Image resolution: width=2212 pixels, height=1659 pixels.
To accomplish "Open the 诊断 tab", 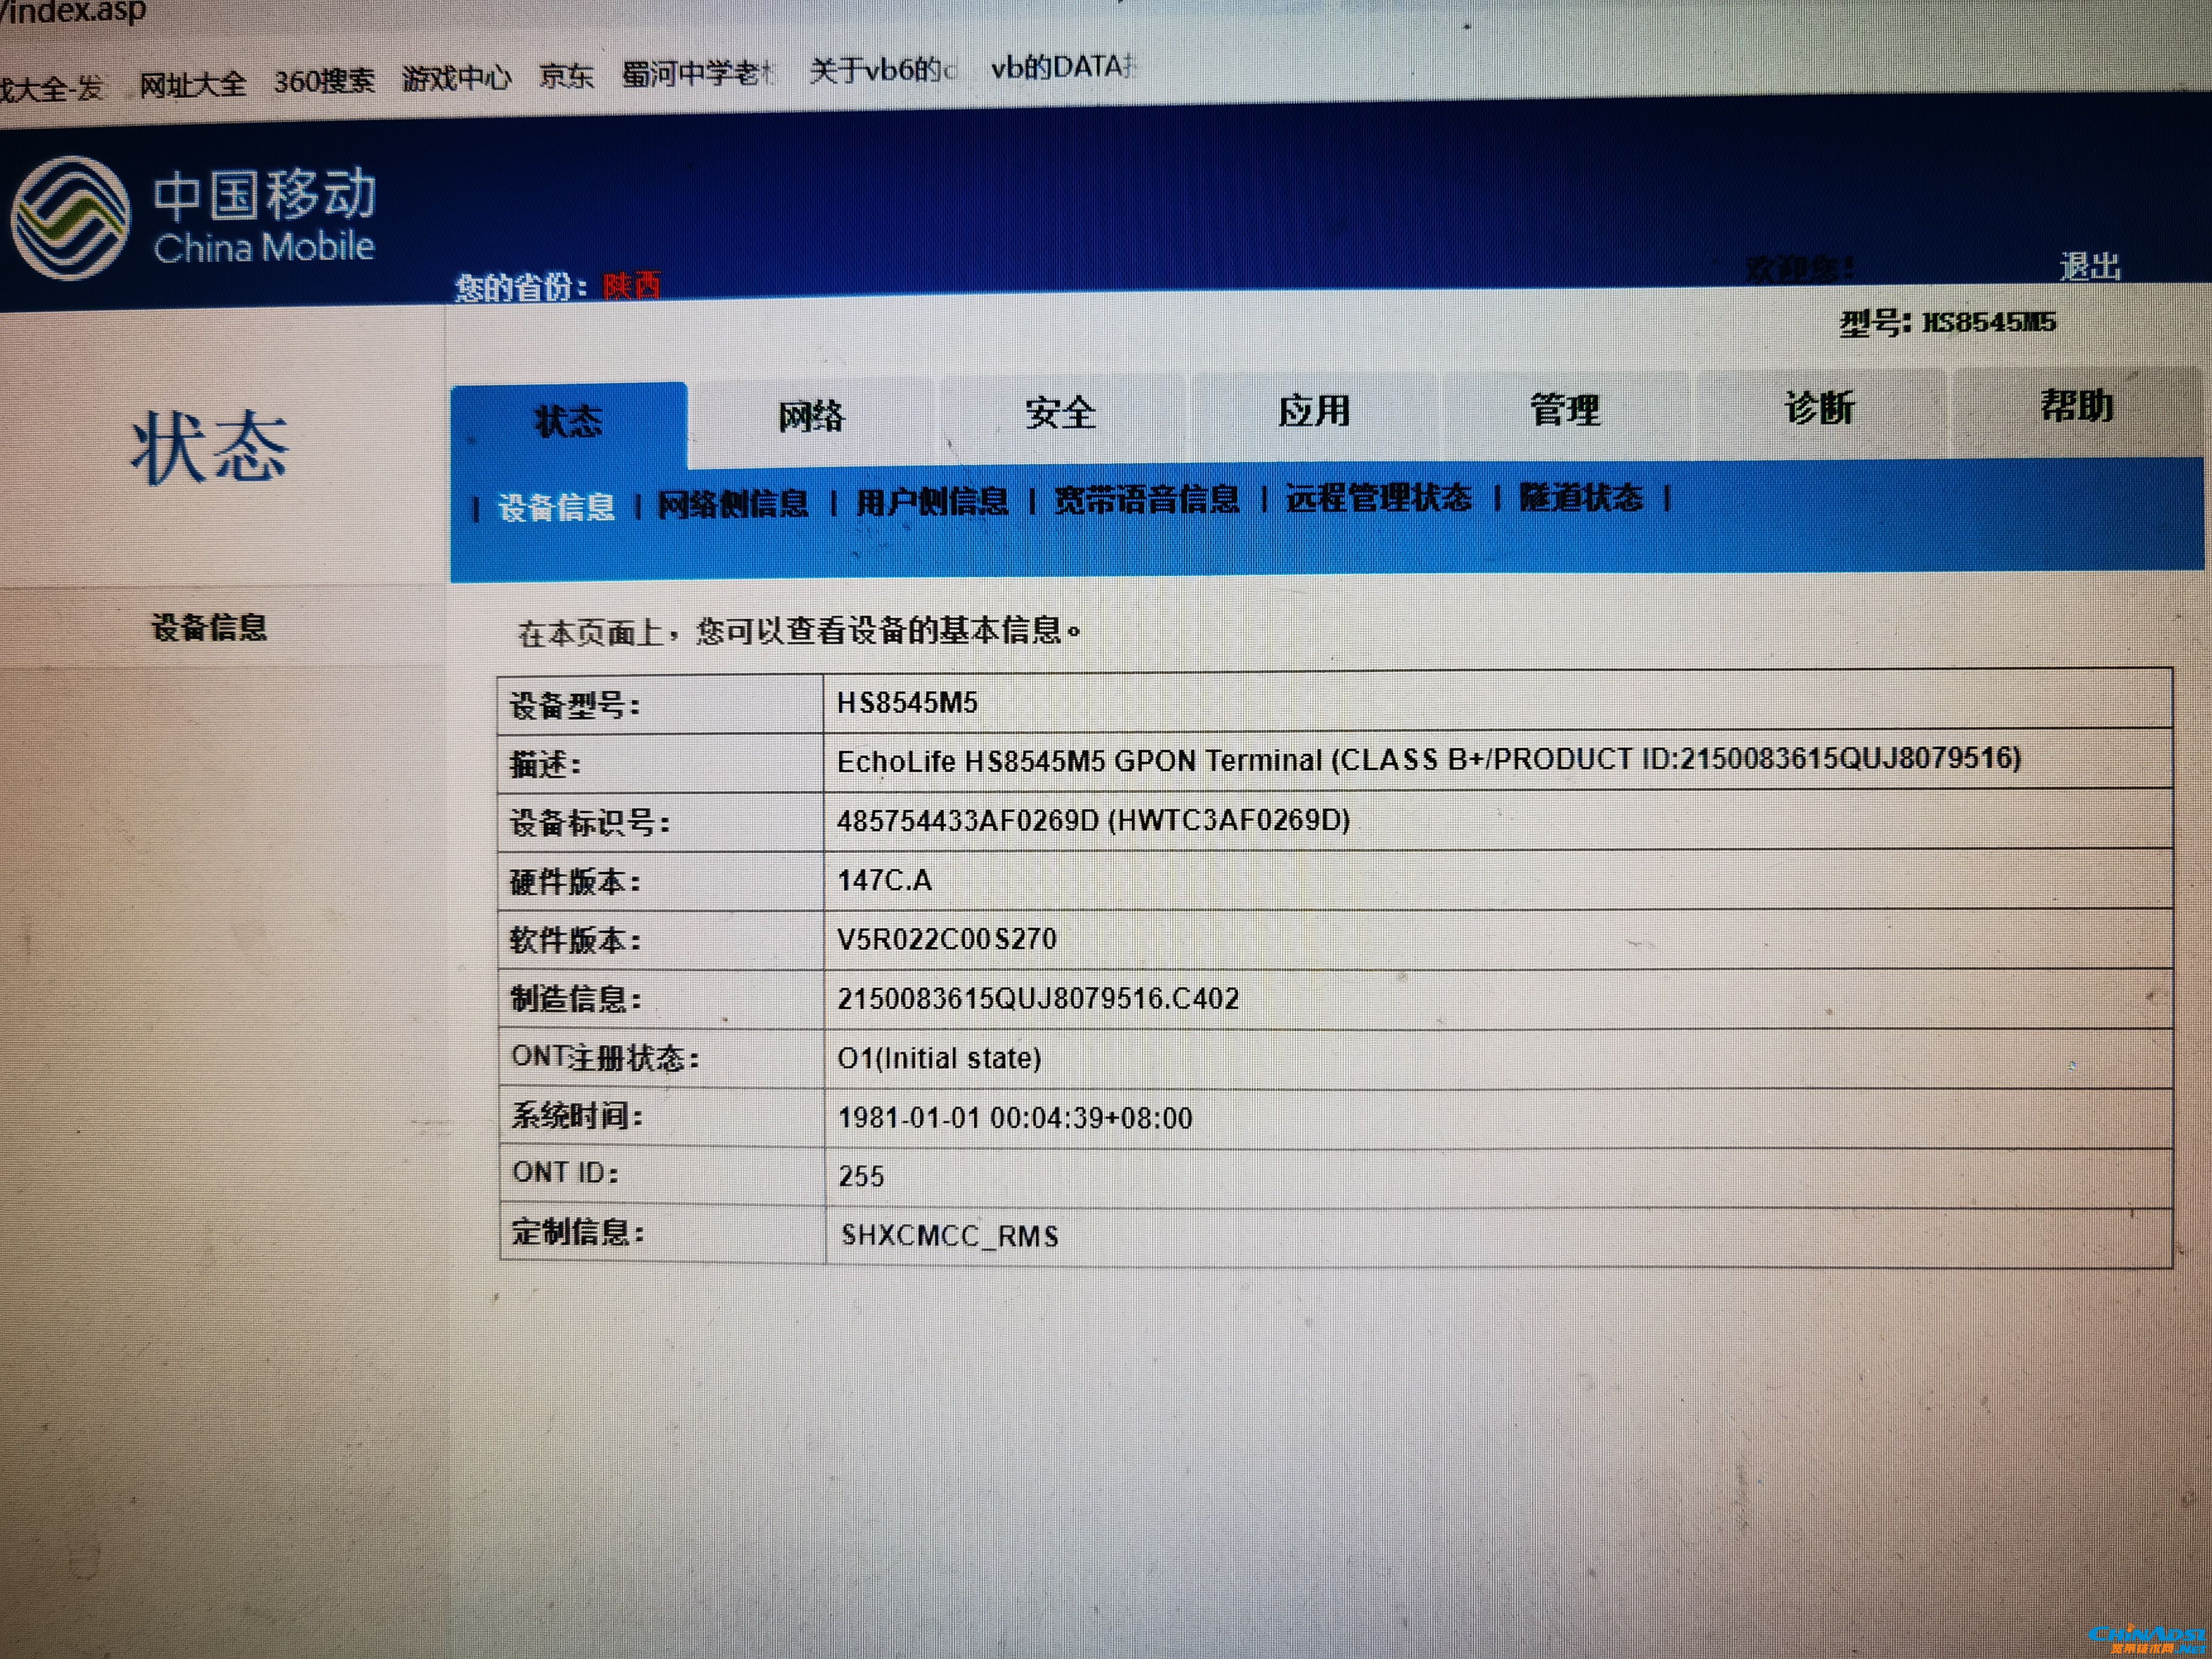I will click(1818, 407).
